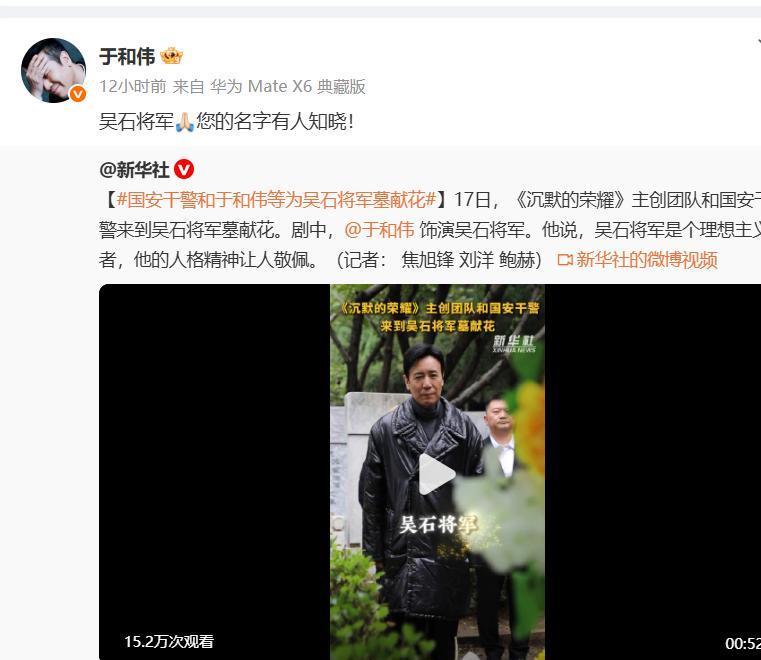Viewport: 761px width, 660px height.
Task: Click the red verified badge beside 新华社
Action: tap(184, 169)
